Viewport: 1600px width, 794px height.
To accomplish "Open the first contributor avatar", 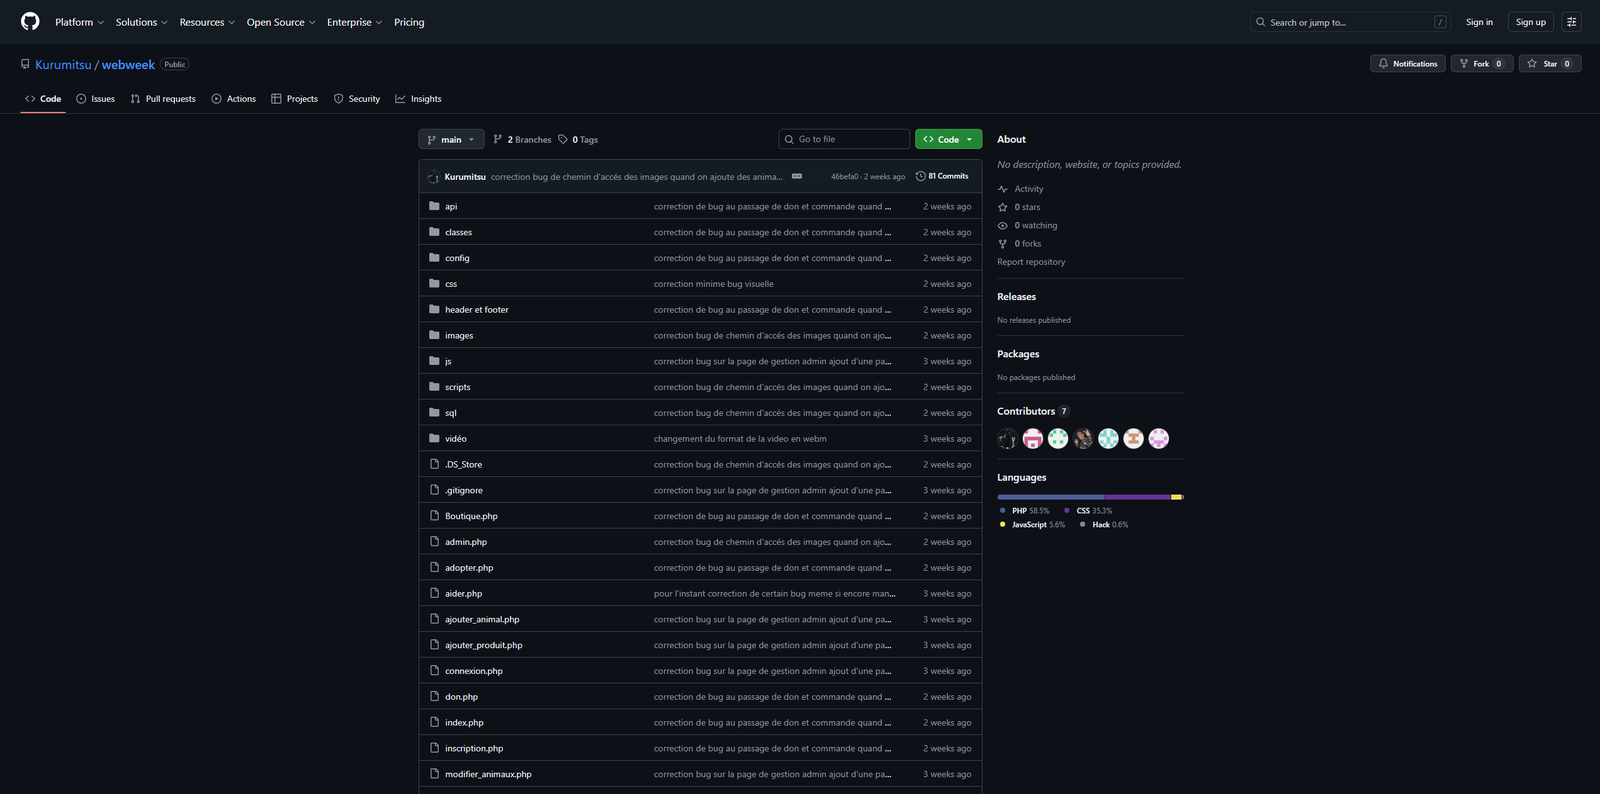I will click(1008, 438).
